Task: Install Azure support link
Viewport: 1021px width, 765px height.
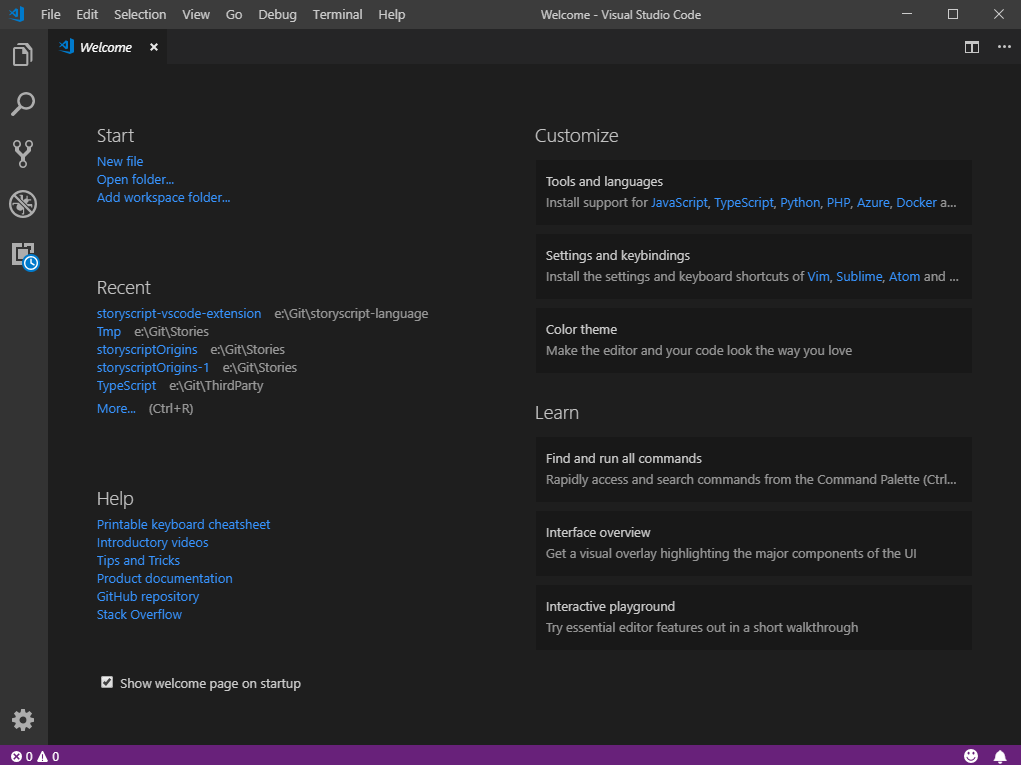Action: click(x=873, y=202)
